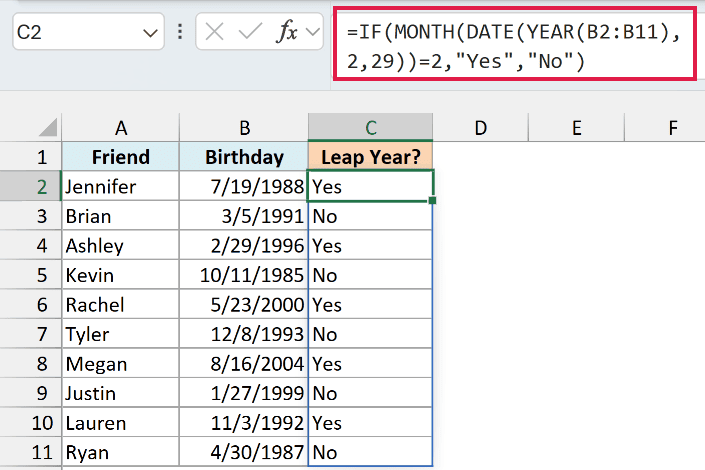Click inside the formula bar text

(x=514, y=45)
